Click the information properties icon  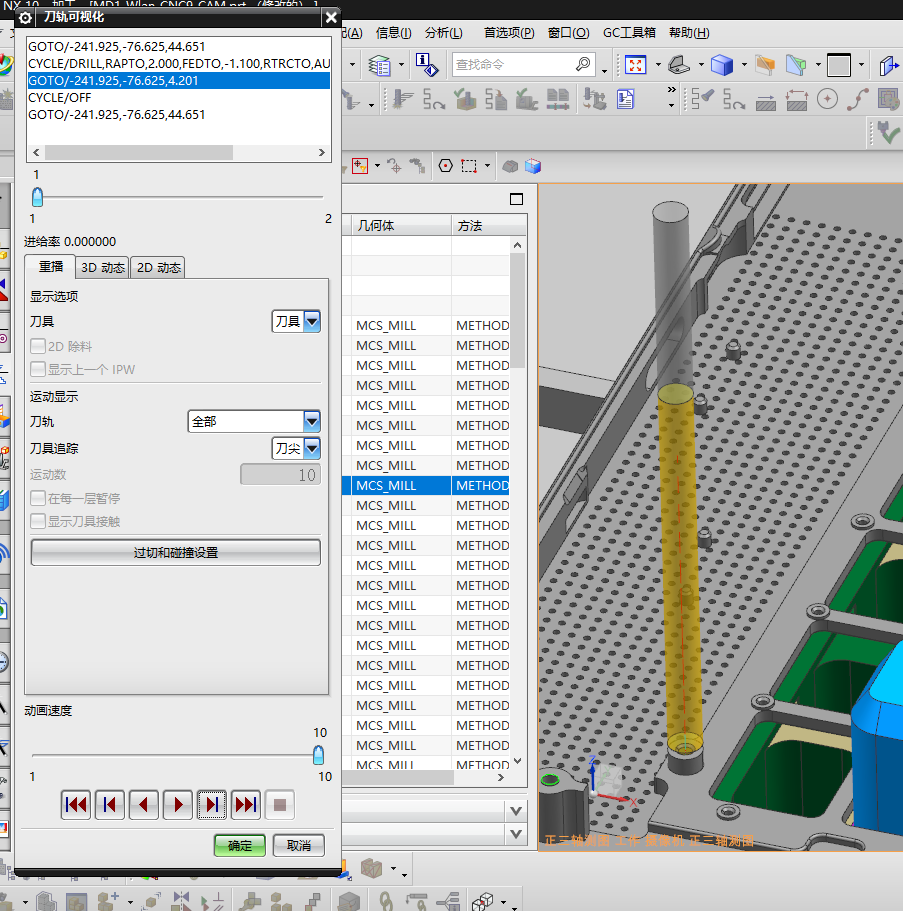tap(427, 66)
